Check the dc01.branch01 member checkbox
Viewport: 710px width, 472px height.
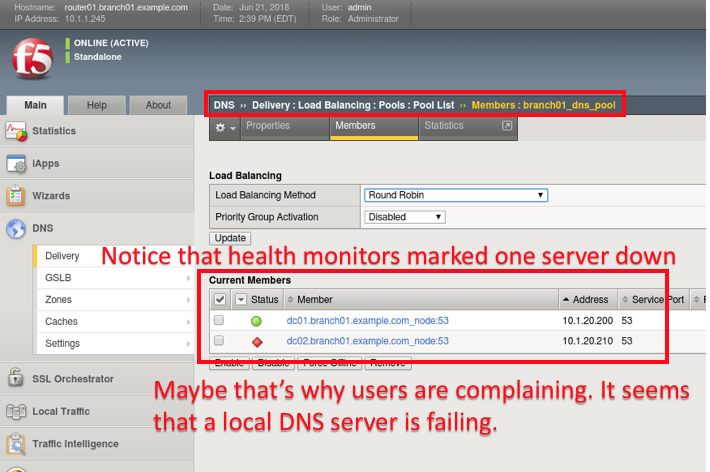click(219, 320)
